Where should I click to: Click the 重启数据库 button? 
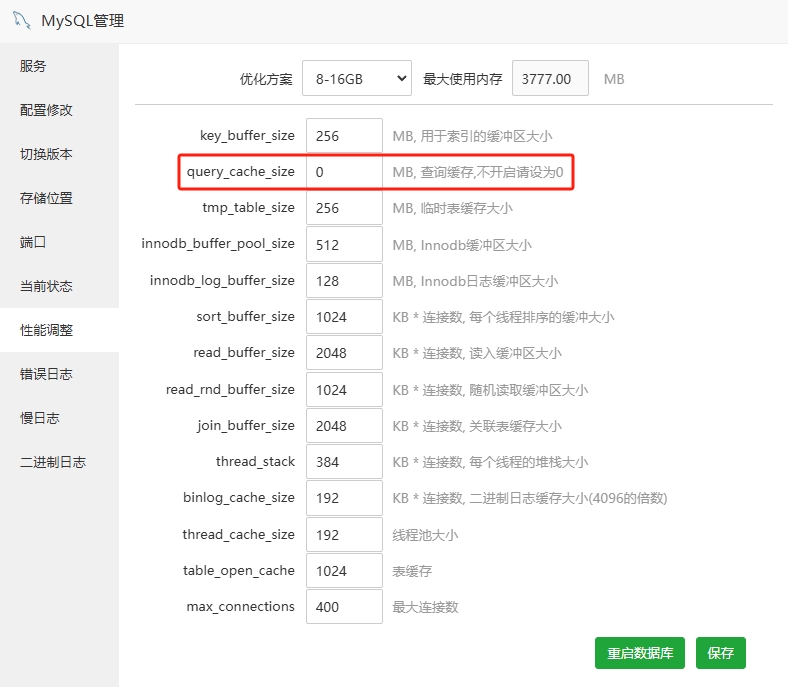coord(640,653)
